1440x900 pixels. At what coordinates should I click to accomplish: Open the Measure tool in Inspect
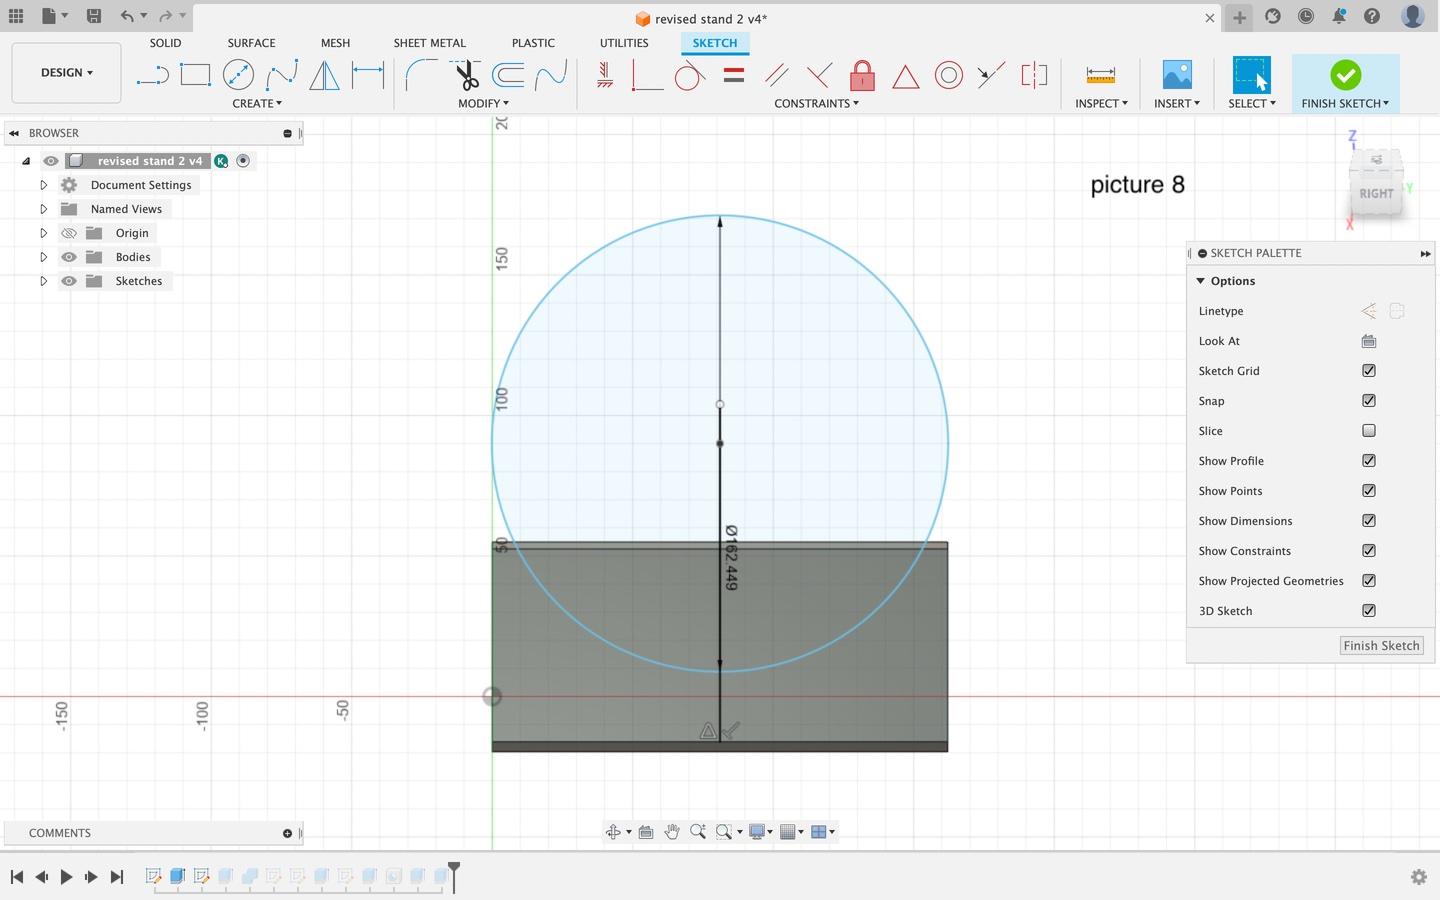tap(1100, 75)
